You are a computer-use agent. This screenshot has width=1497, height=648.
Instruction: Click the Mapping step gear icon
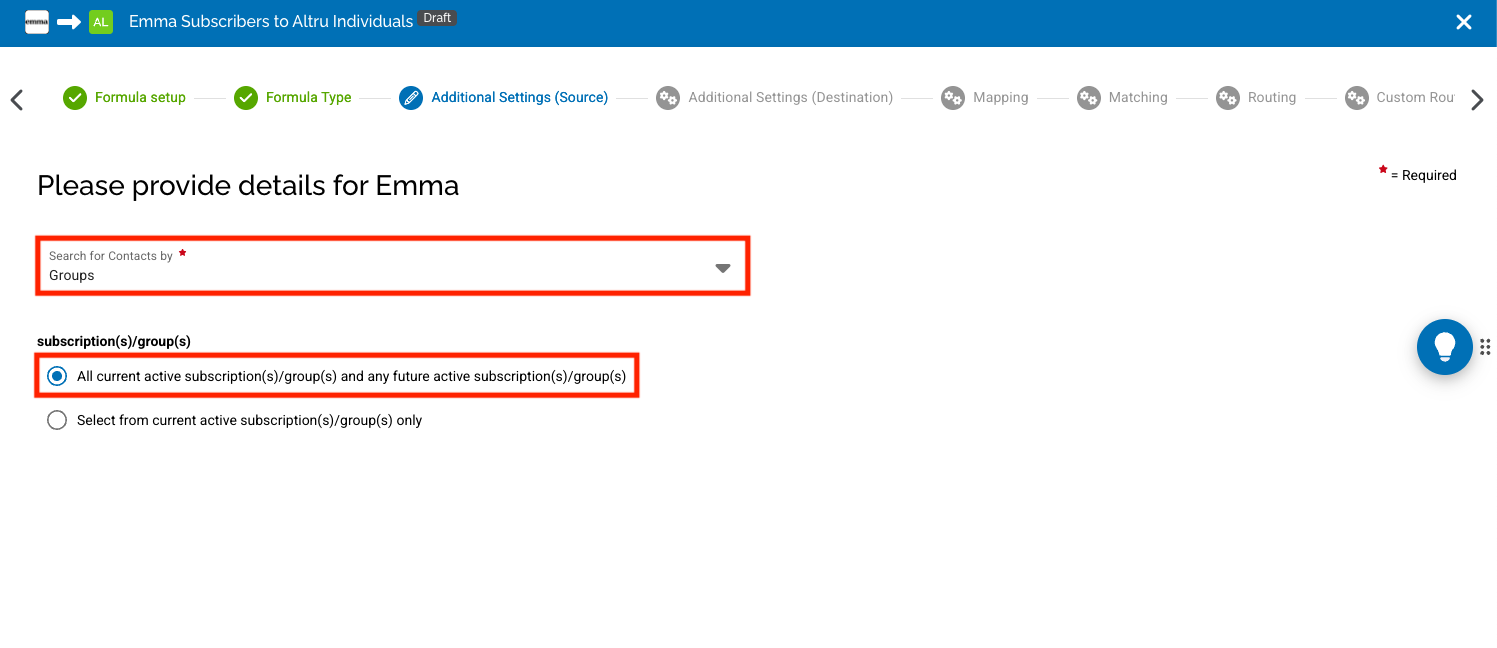click(x=953, y=98)
